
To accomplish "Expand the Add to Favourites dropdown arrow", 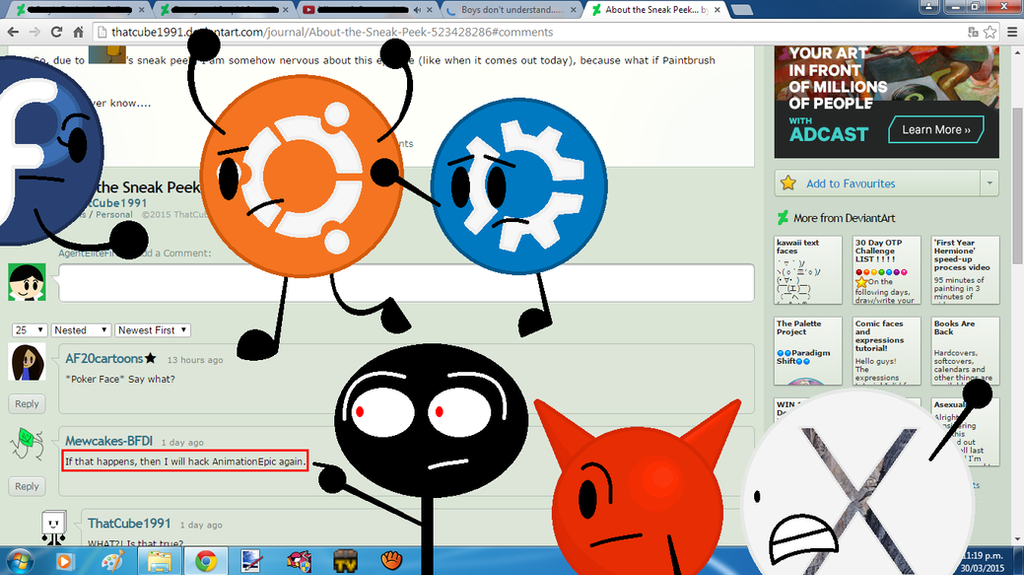I will pyautogui.click(x=989, y=184).
